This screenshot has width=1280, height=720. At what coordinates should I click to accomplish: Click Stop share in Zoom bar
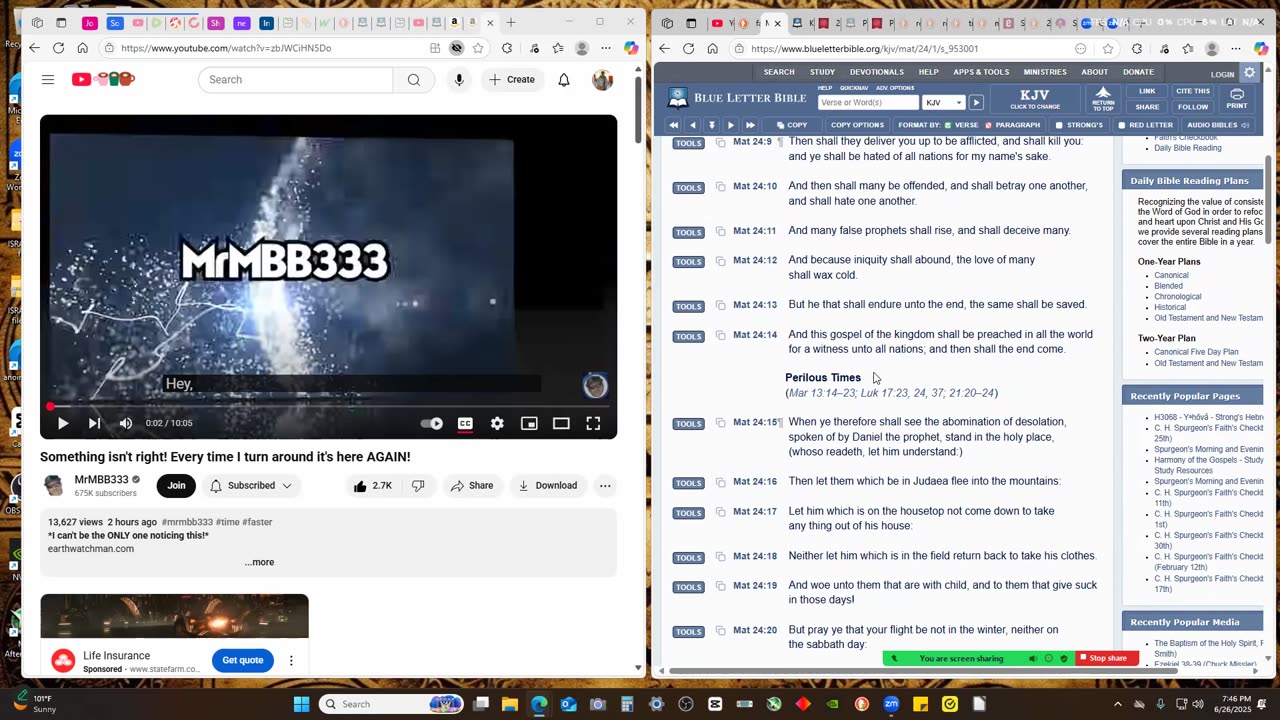coord(1107,658)
